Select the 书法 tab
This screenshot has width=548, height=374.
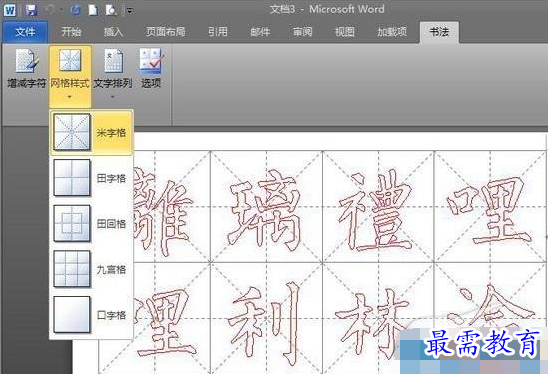pos(439,32)
